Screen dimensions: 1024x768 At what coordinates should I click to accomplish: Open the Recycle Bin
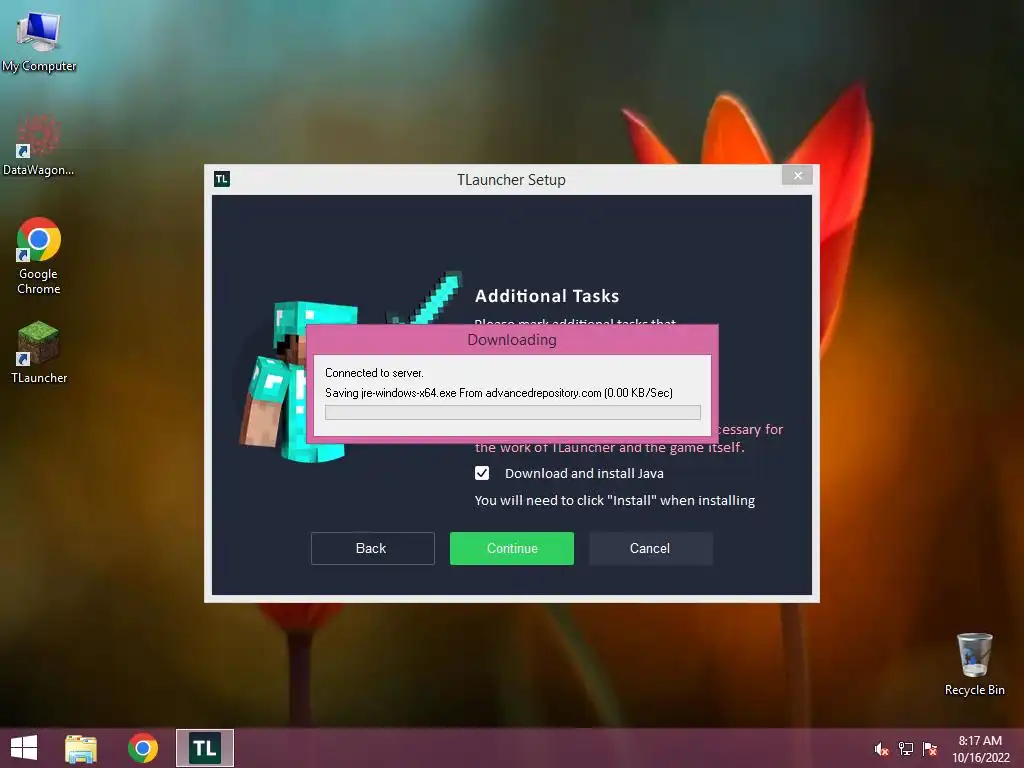pos(974,664)
